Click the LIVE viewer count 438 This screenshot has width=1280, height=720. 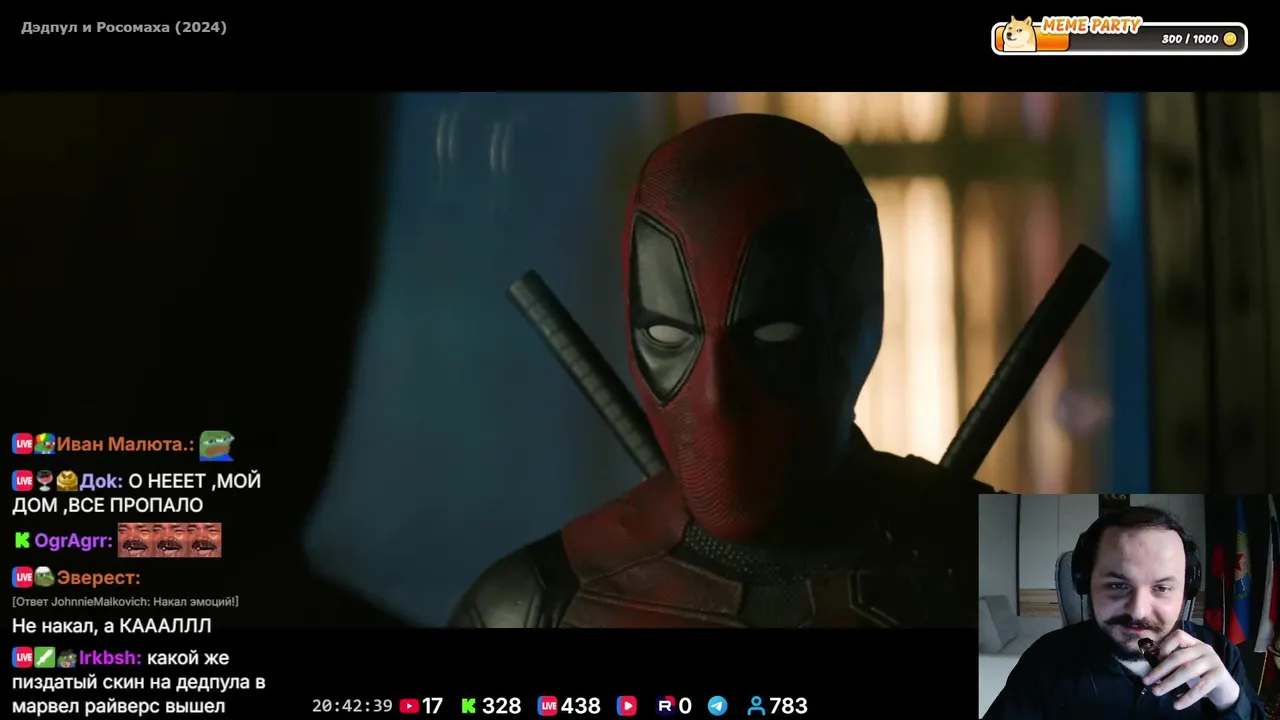pos(580,706)
